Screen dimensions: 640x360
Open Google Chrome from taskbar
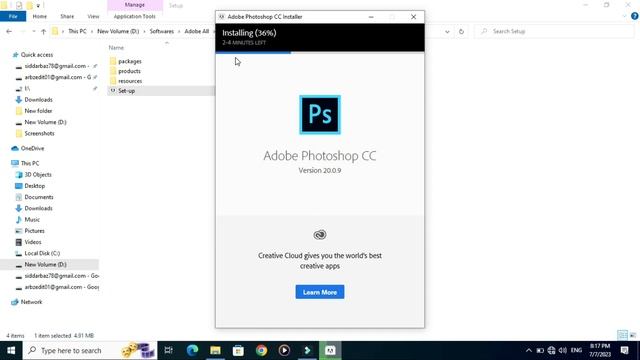pos(261,351)
